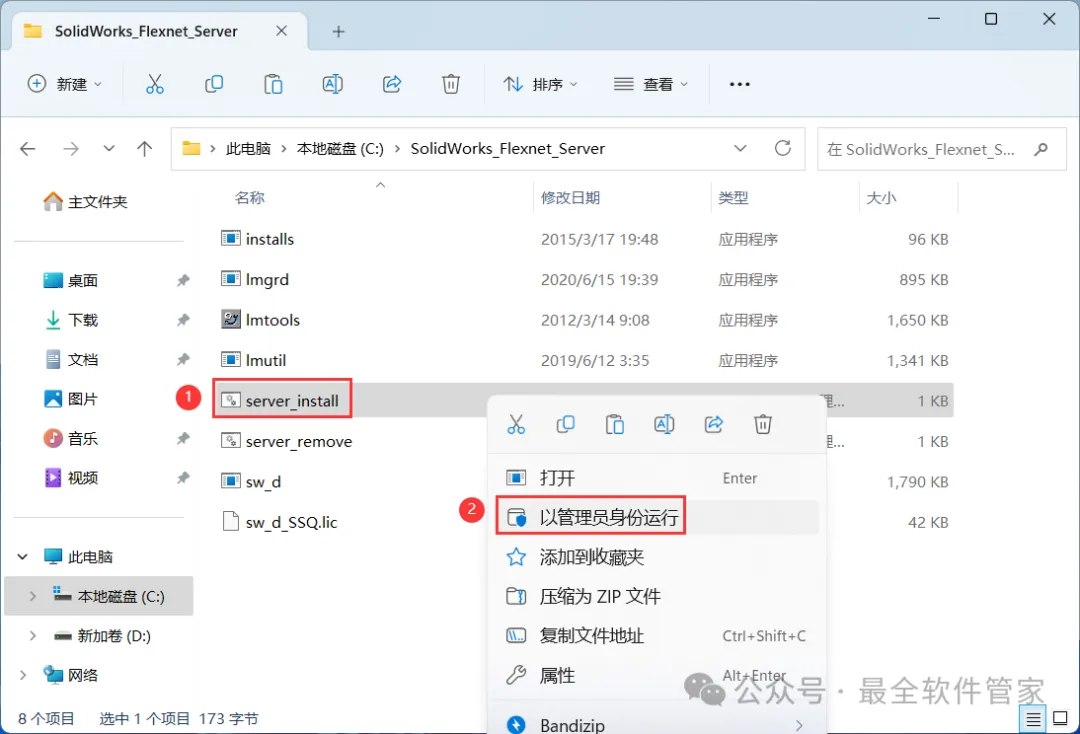
Task: Sort by Date modified (修改日期) column header
Action: (570, 198)
